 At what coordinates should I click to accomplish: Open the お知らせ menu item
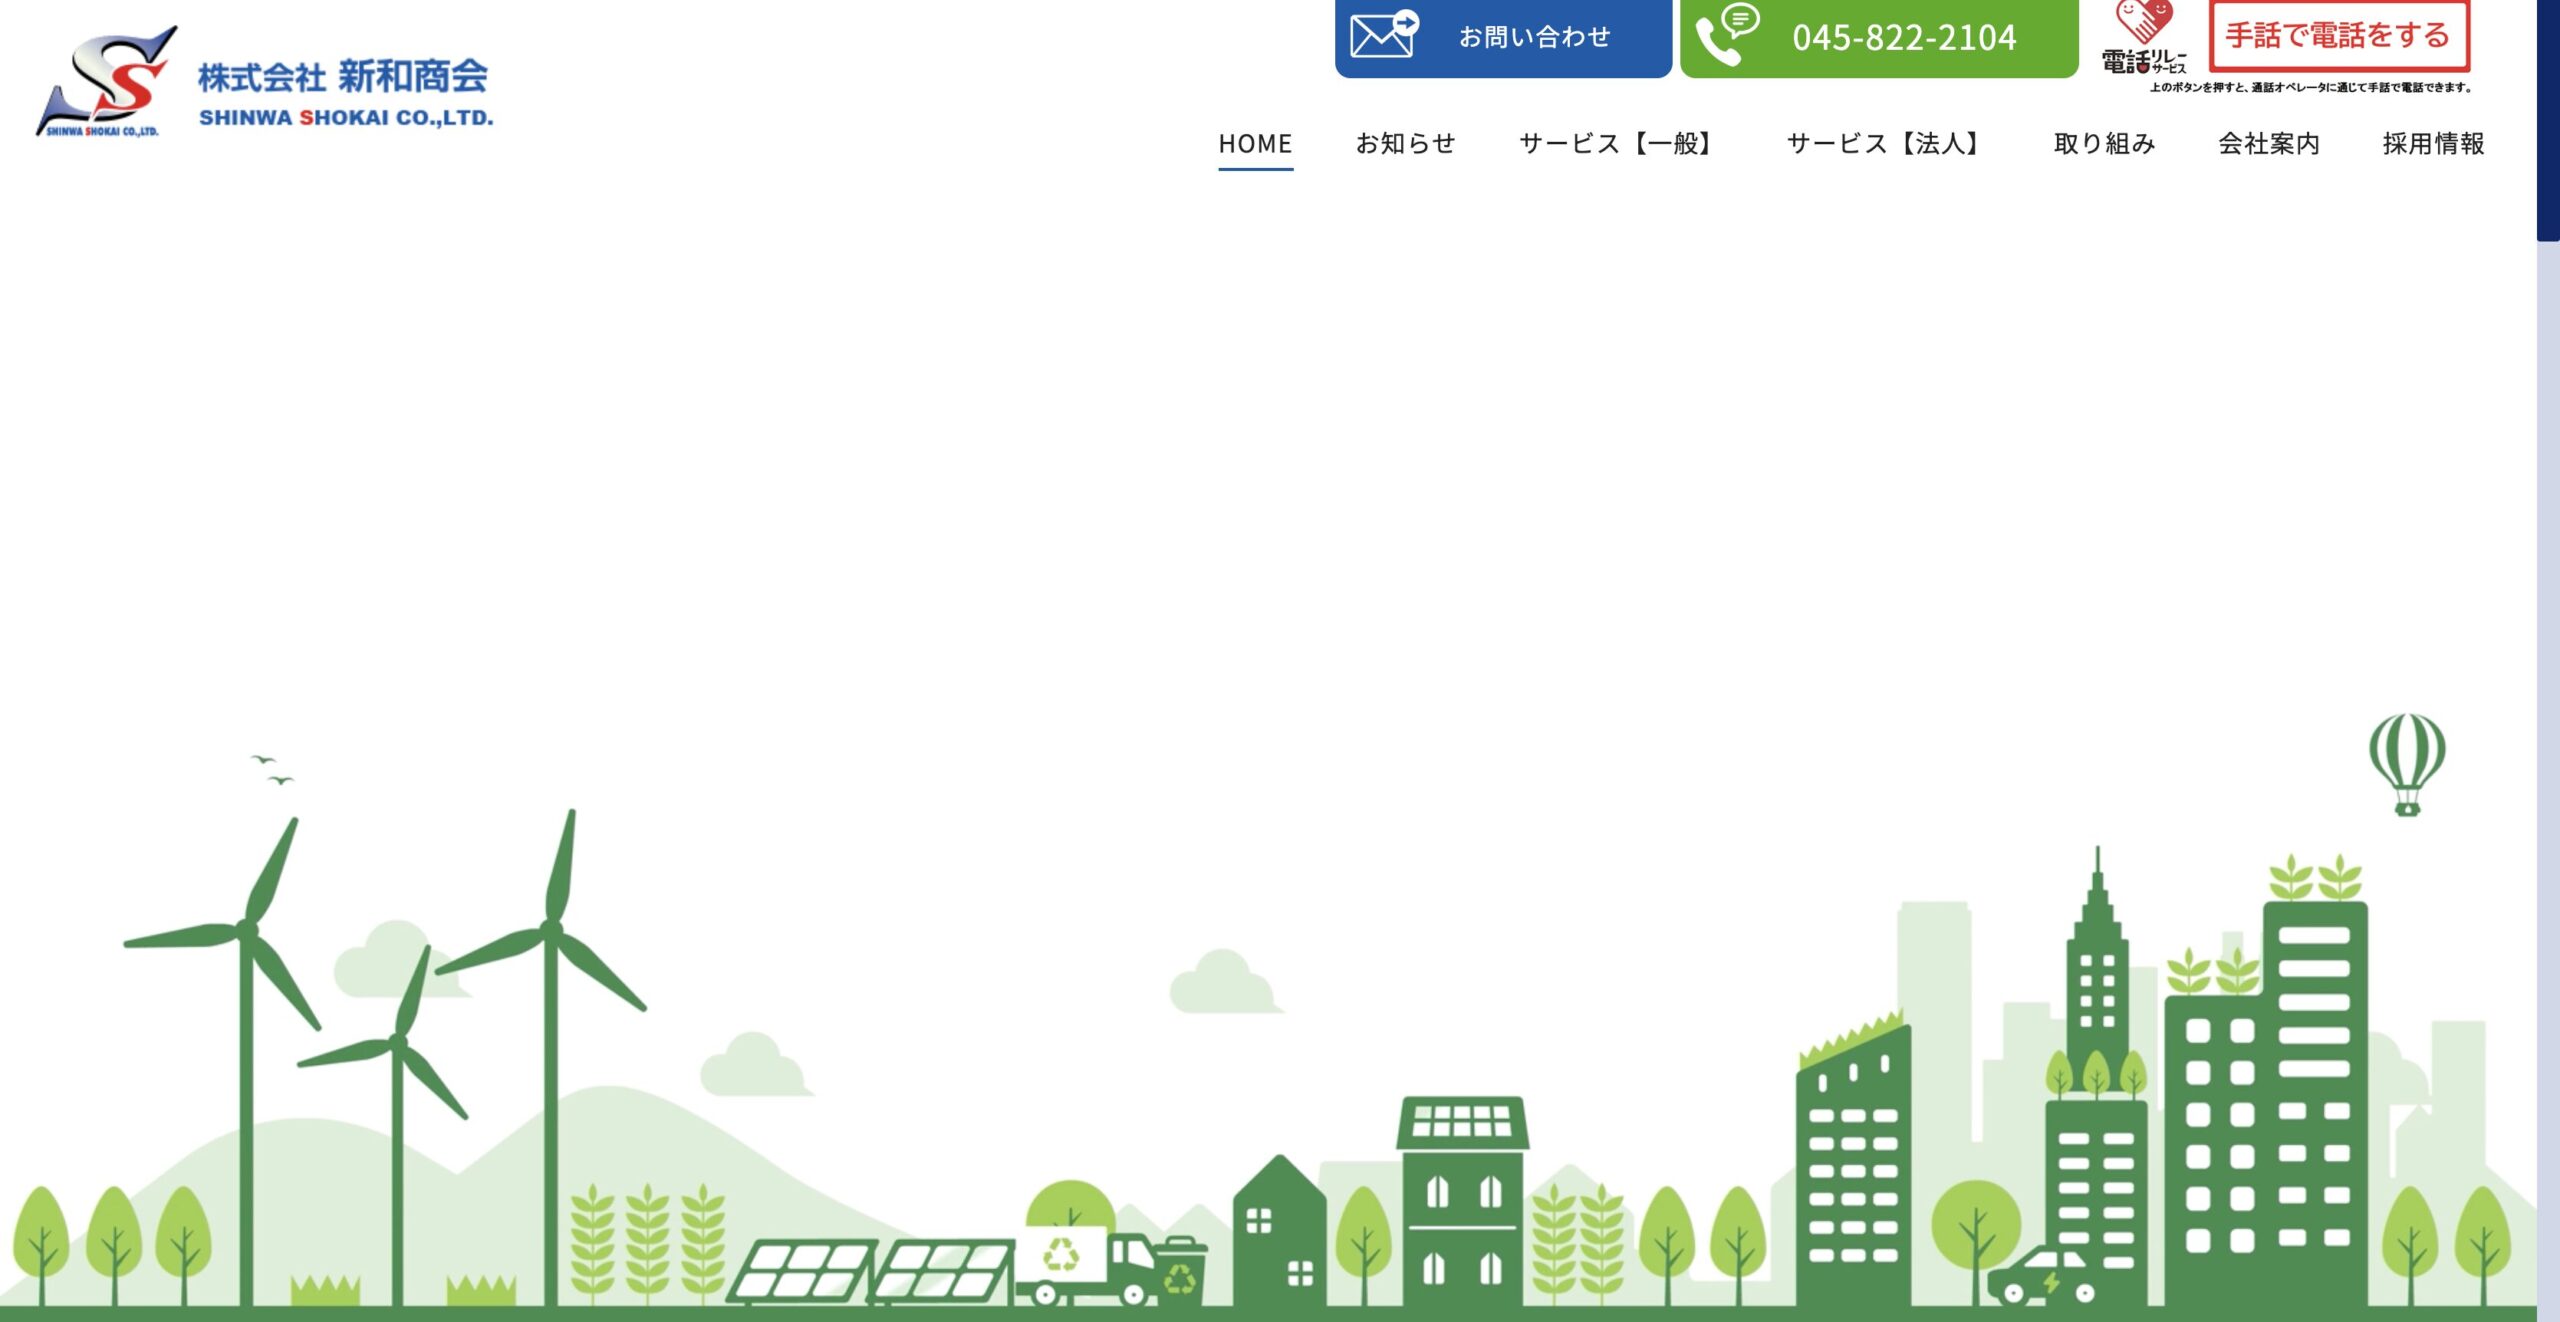[1405, 144]
